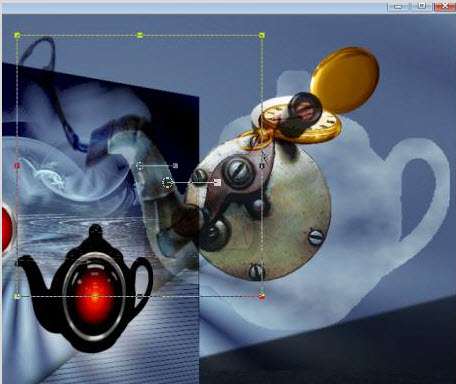Click the bottom-left corner selection handle
The image size is (456, 384).
pyautogui.click(x=17, y=296)
